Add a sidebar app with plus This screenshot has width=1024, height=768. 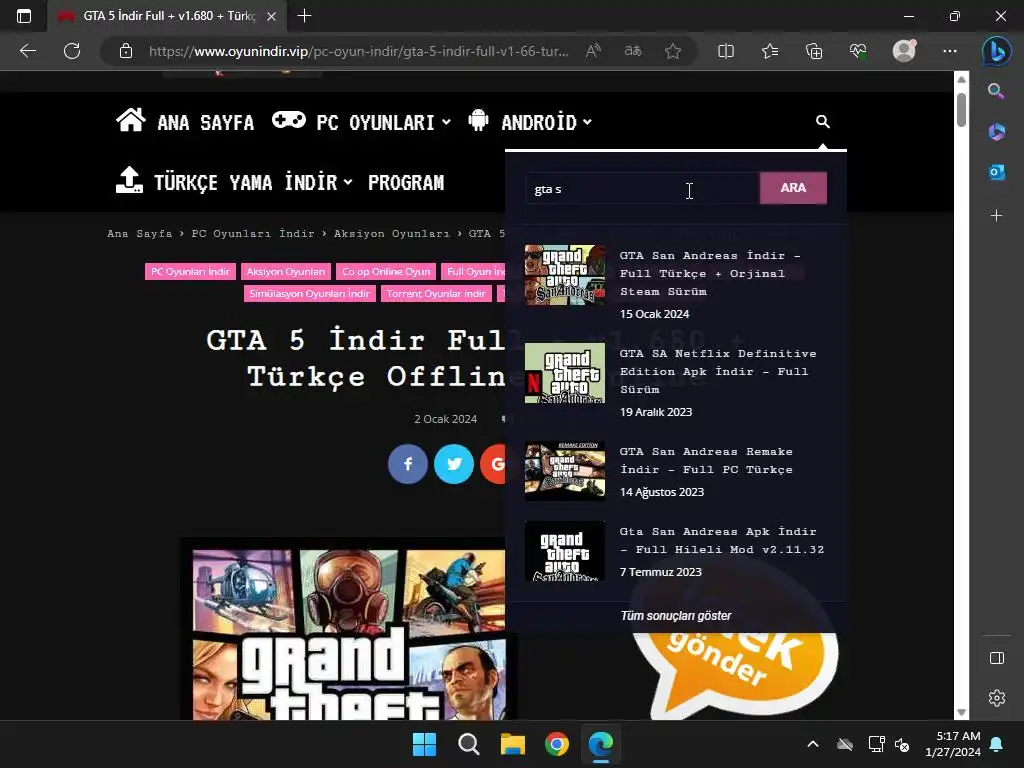click(996, 215)
